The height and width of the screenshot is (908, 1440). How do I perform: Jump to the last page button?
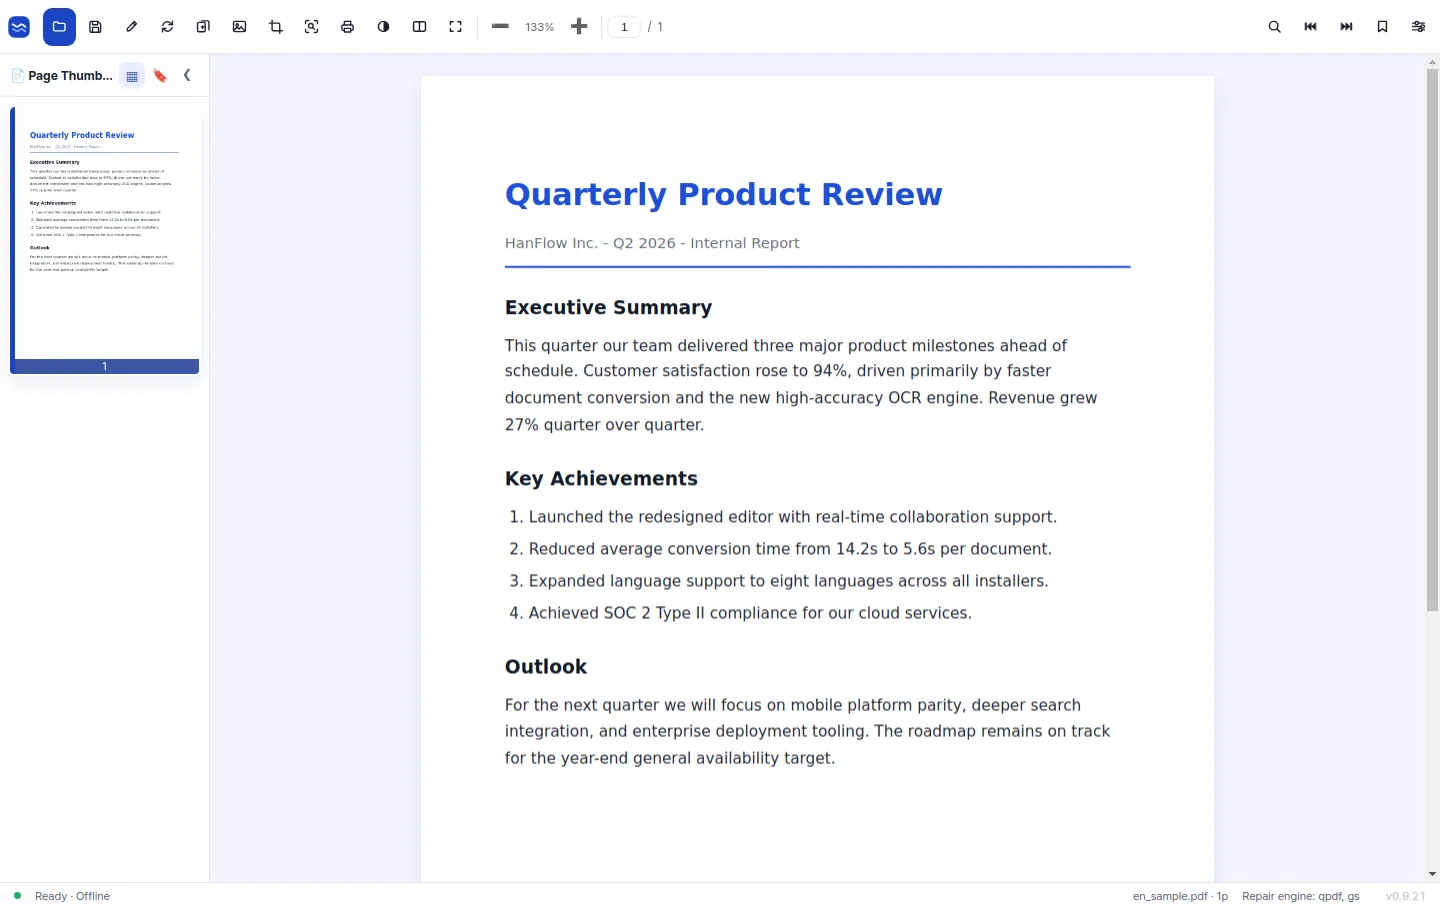[x=1346, y=27]
